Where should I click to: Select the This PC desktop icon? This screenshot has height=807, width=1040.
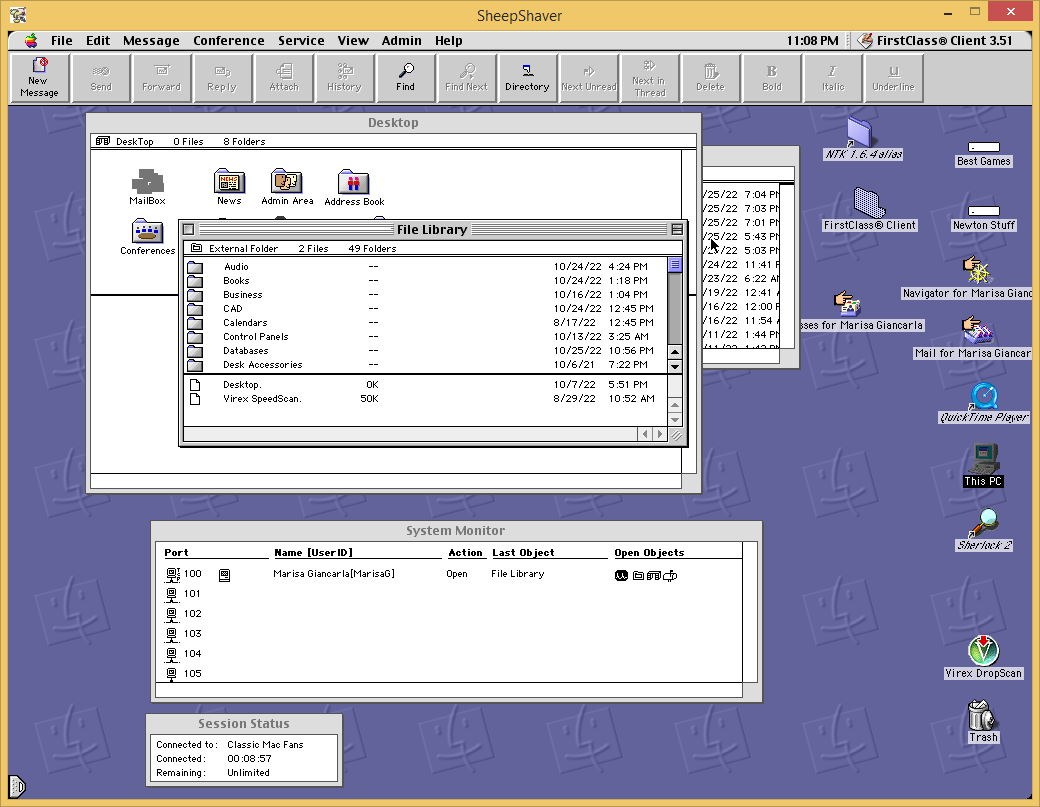[x=983, y=466]
